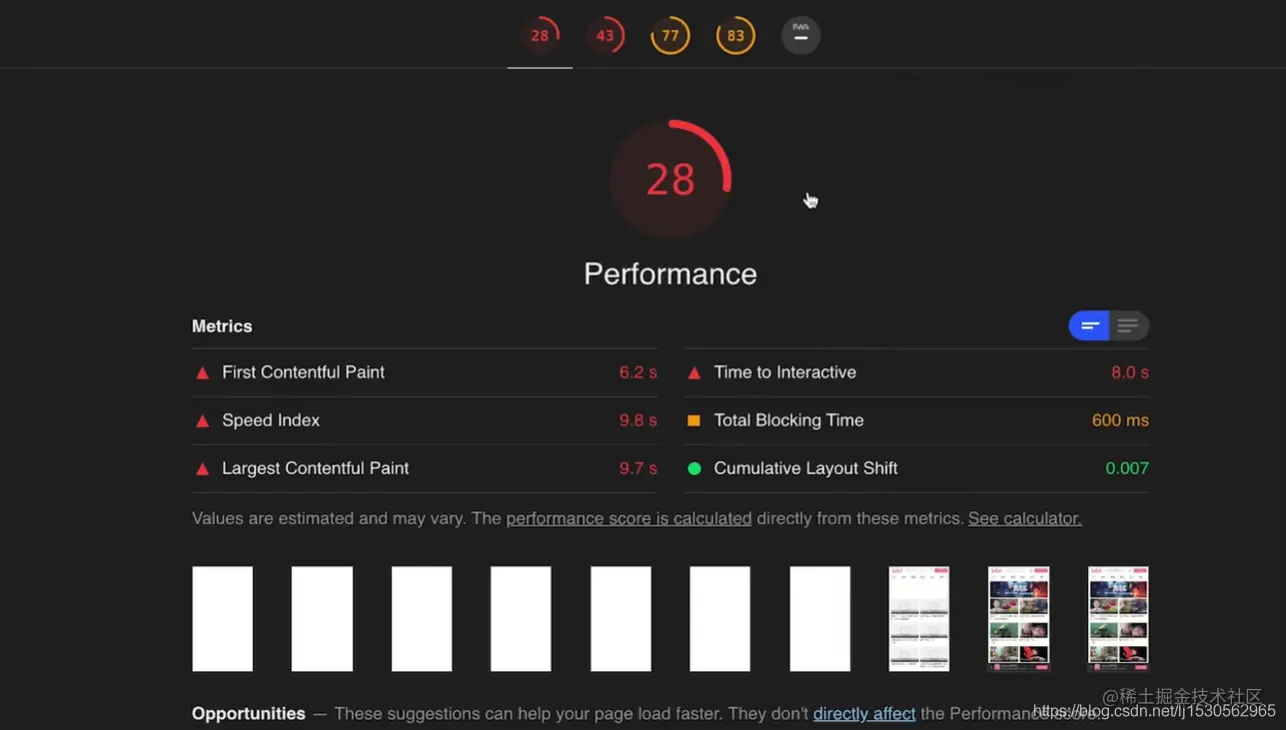
Task: Click red triangle beside Speed Index
Action: point(202,421)
